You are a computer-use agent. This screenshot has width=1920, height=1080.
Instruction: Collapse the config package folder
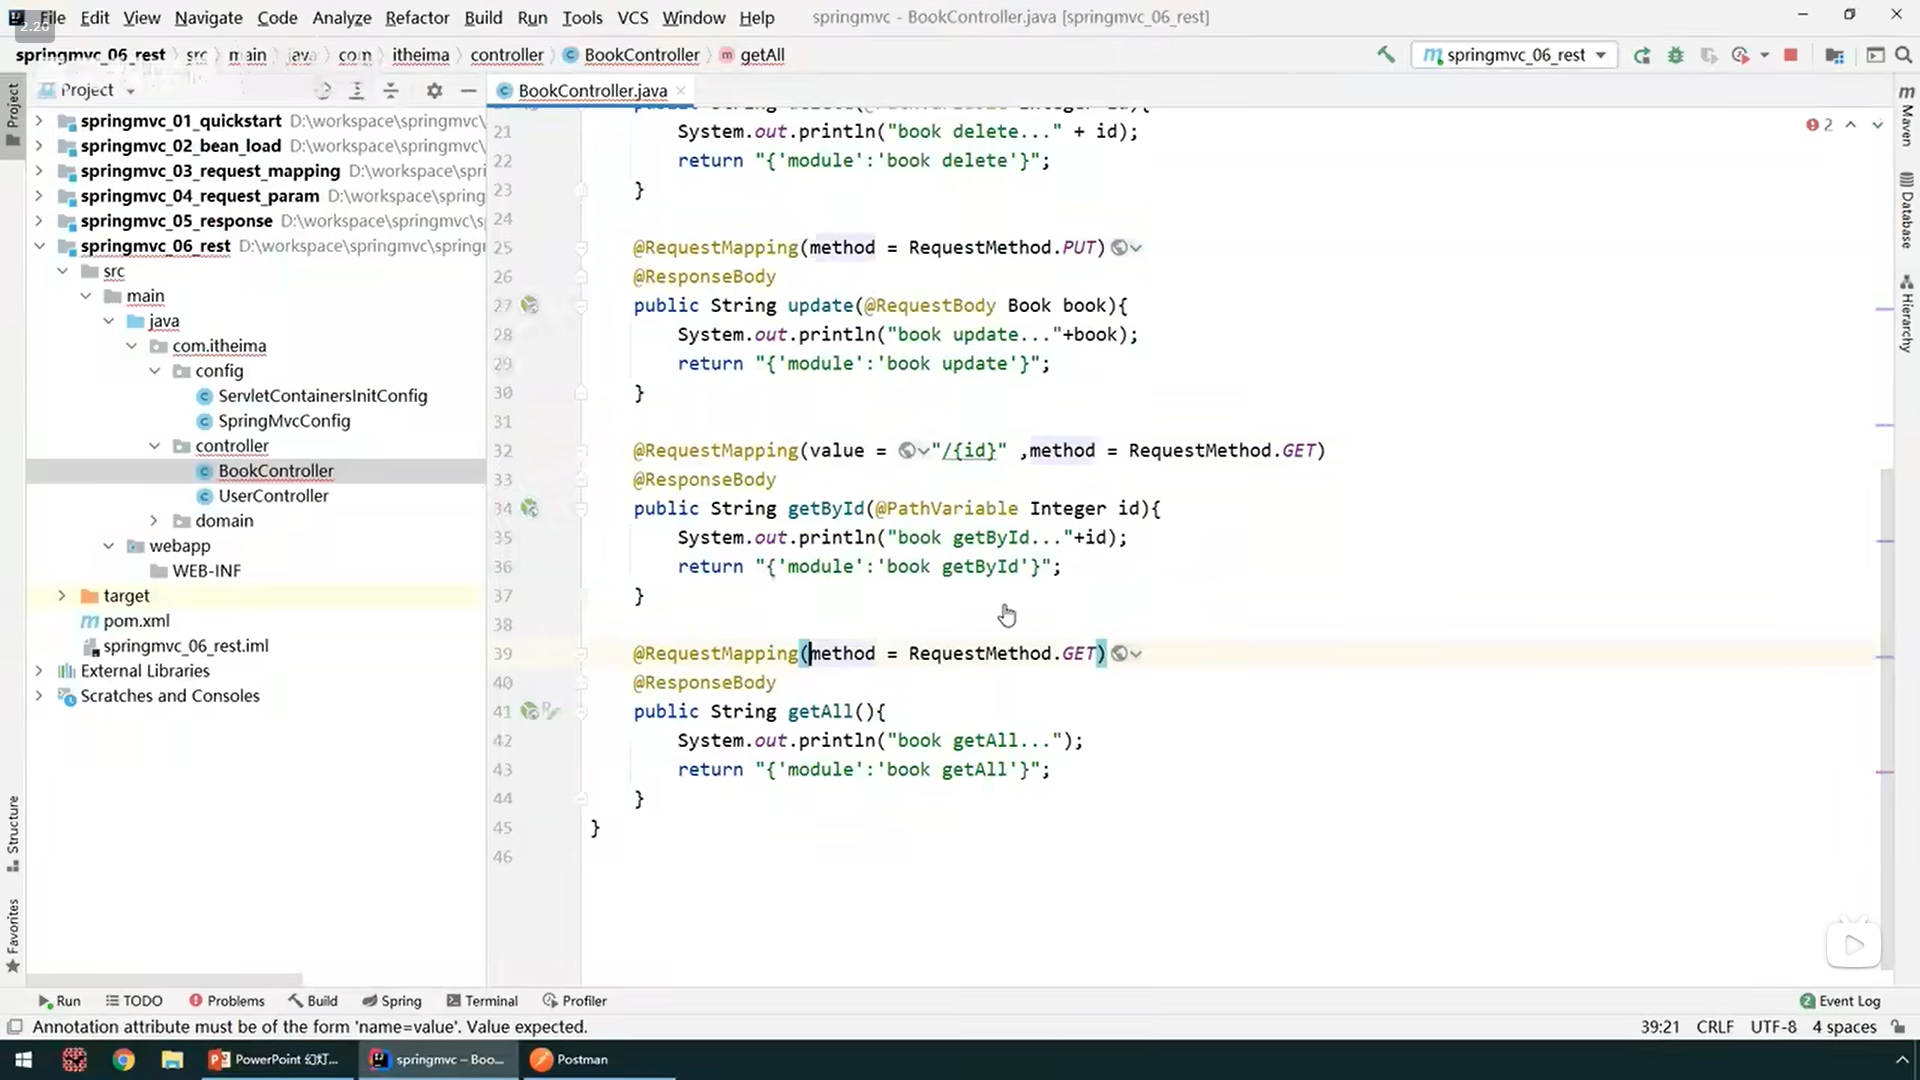(155, 371)
